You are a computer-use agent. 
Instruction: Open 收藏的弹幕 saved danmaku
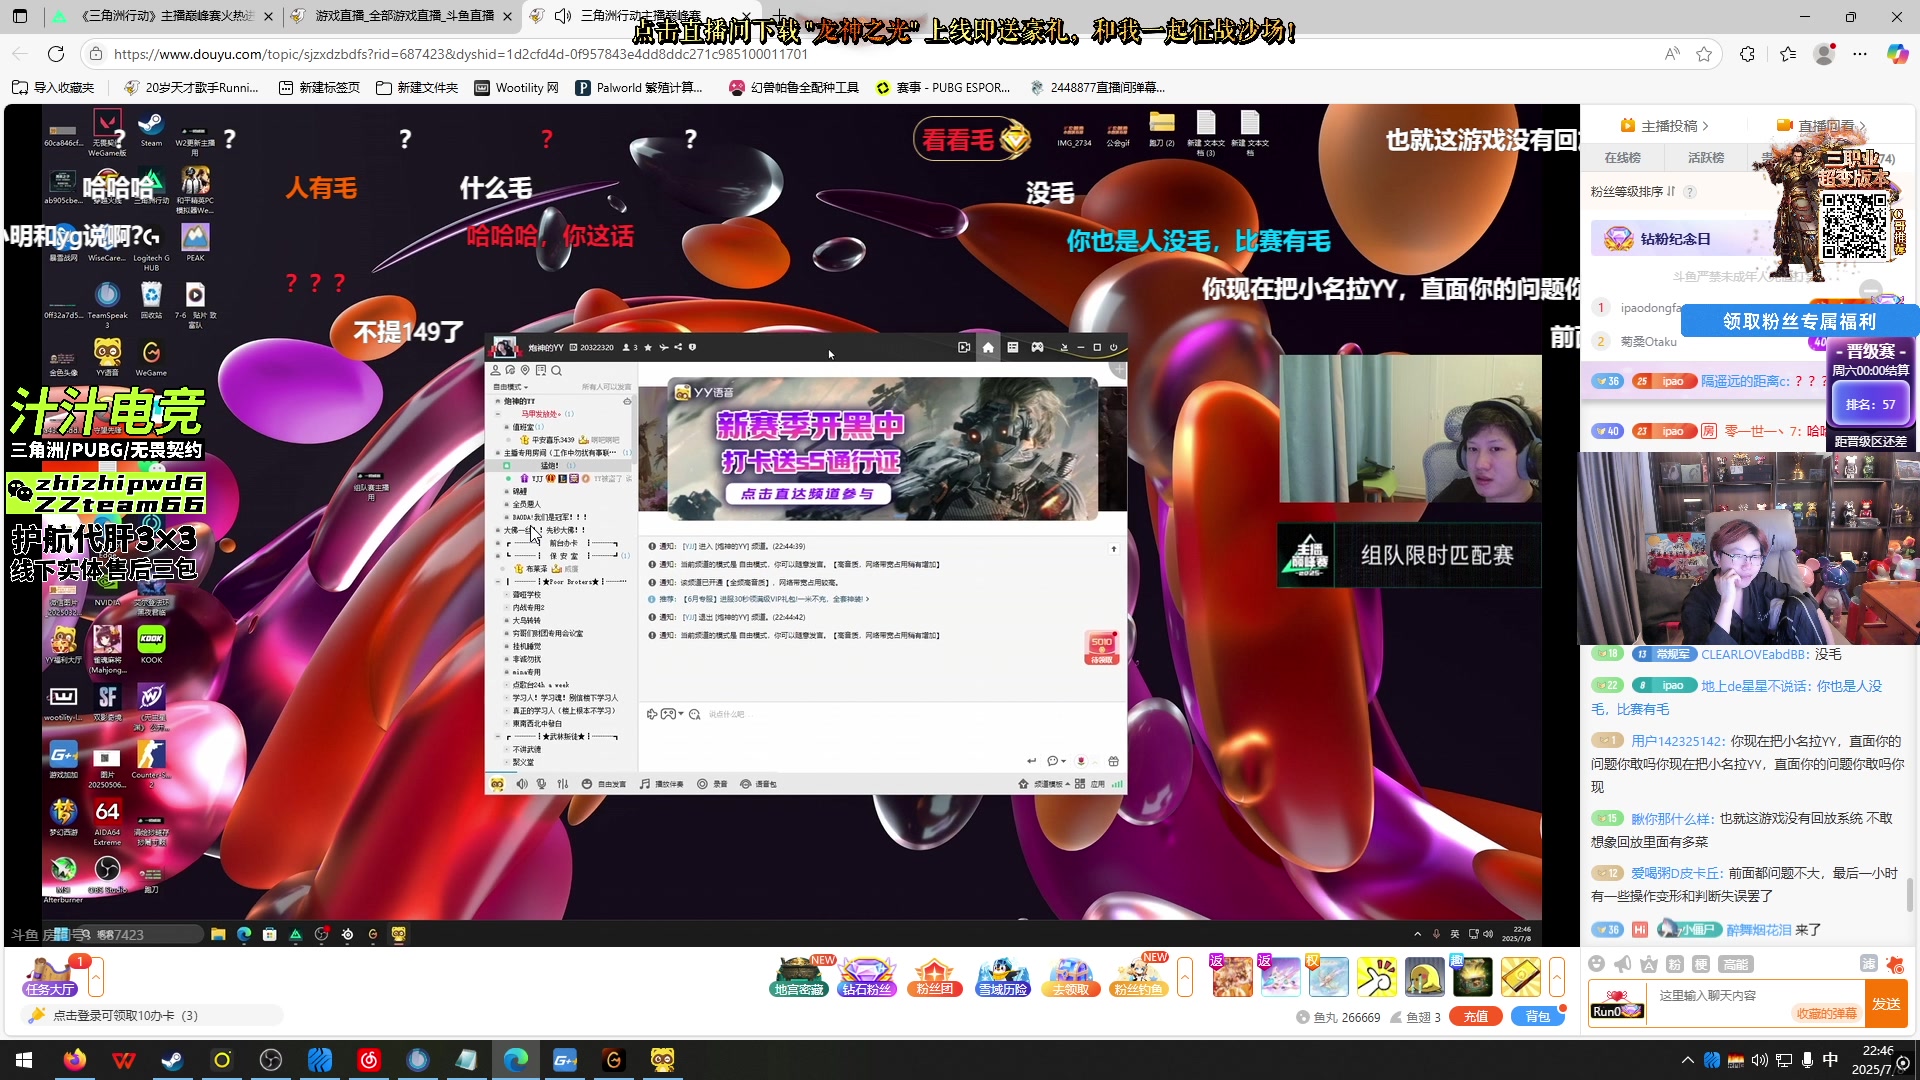(x=1827, y=1014)
